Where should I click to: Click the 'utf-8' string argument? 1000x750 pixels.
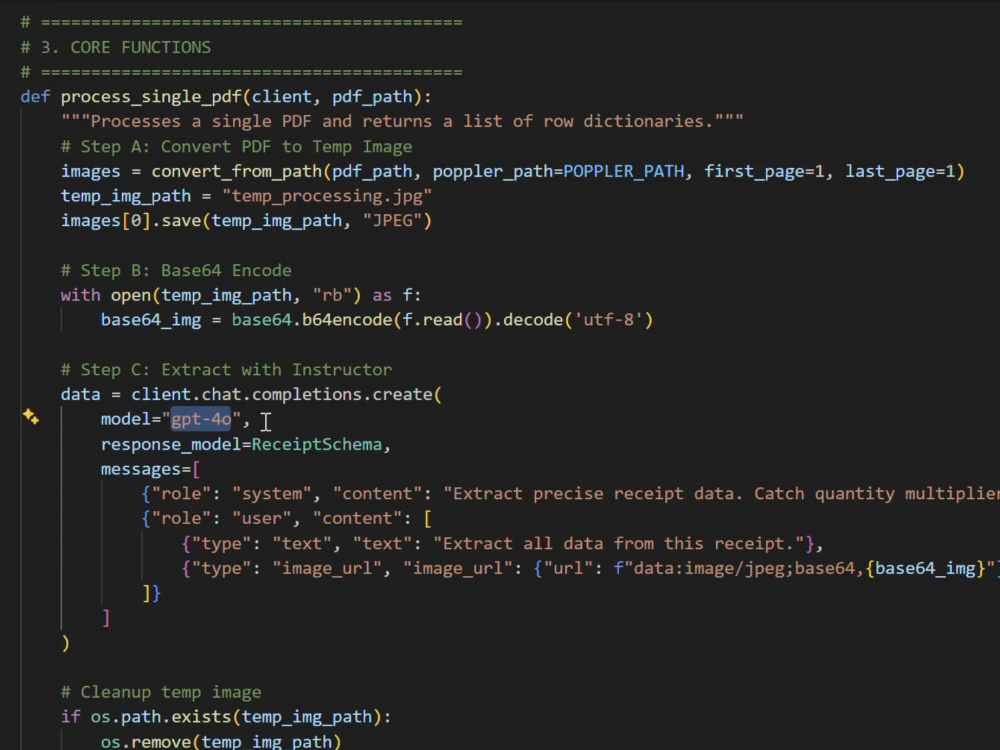608,320
